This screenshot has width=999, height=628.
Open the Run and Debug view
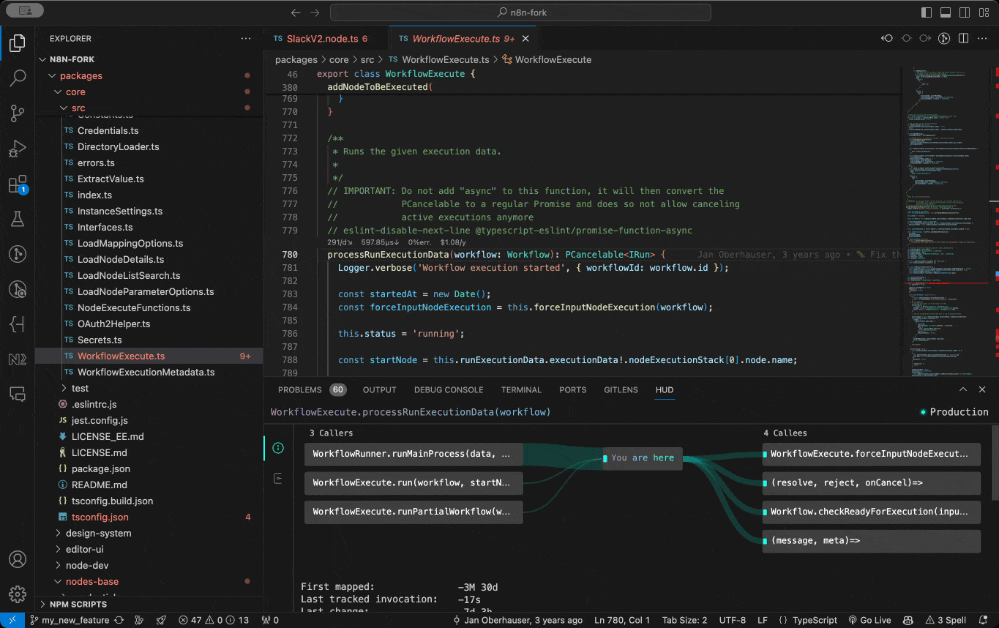[17, 149]
